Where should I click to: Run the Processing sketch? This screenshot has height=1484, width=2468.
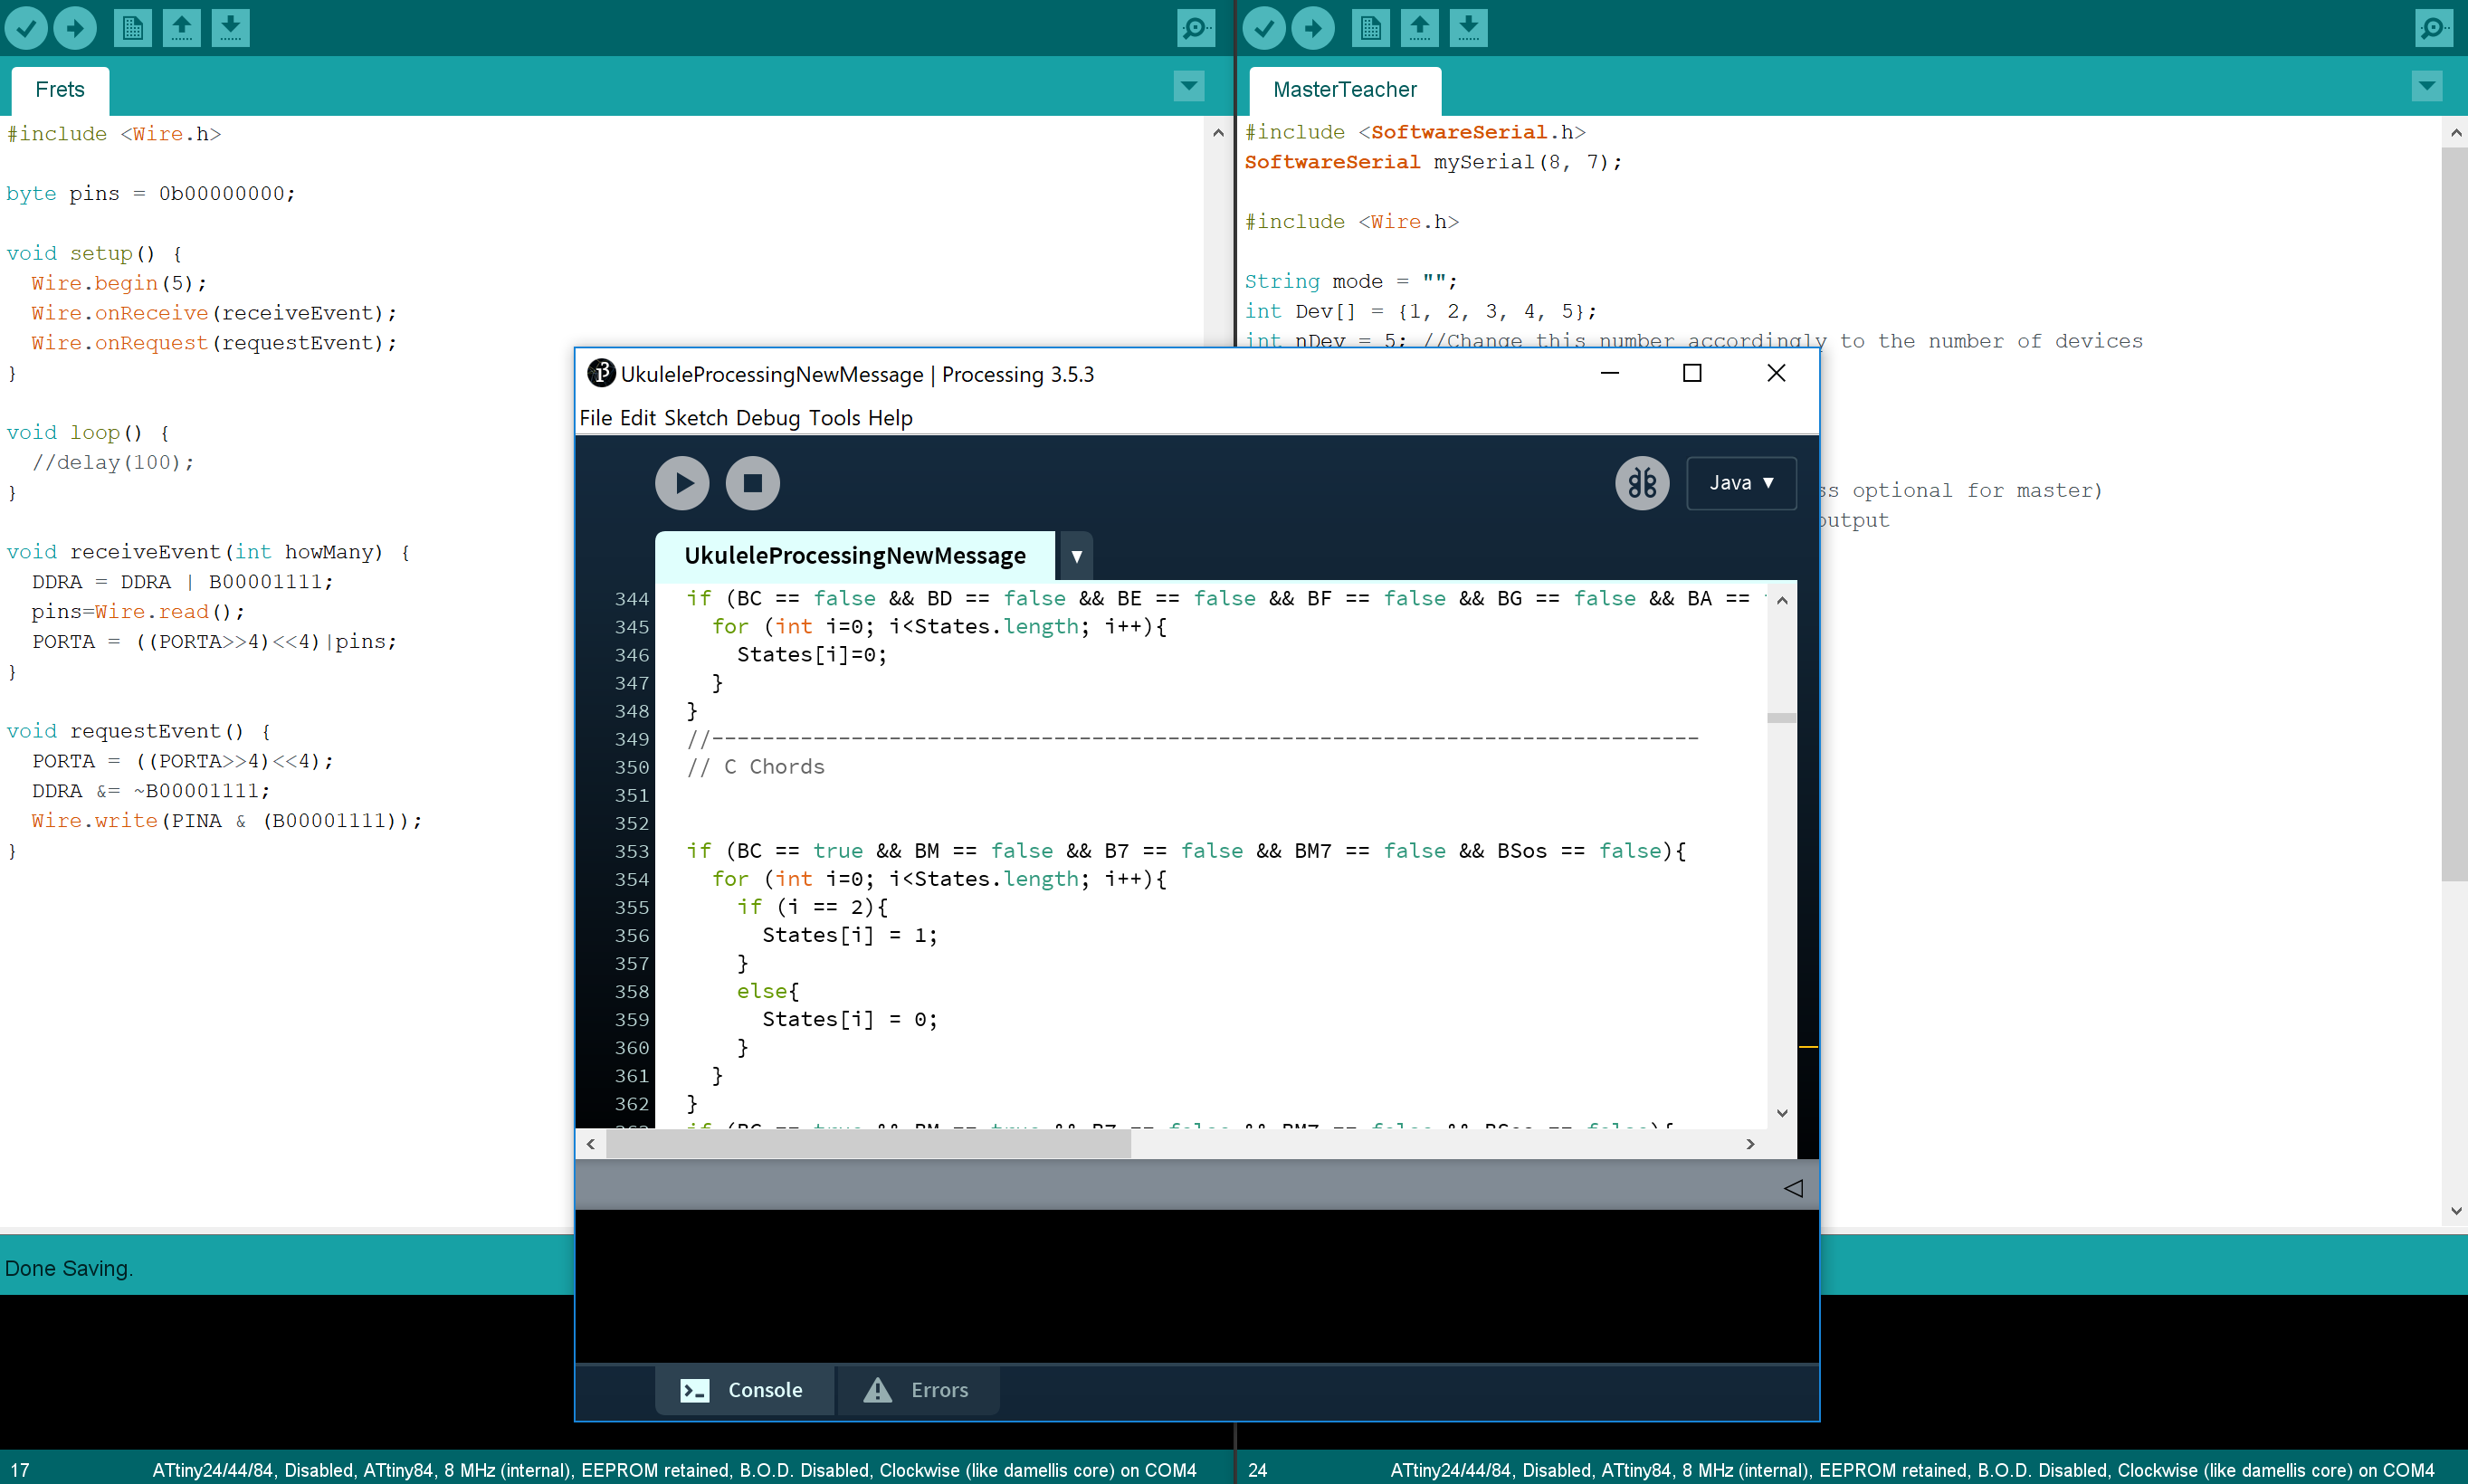point(682,483)
